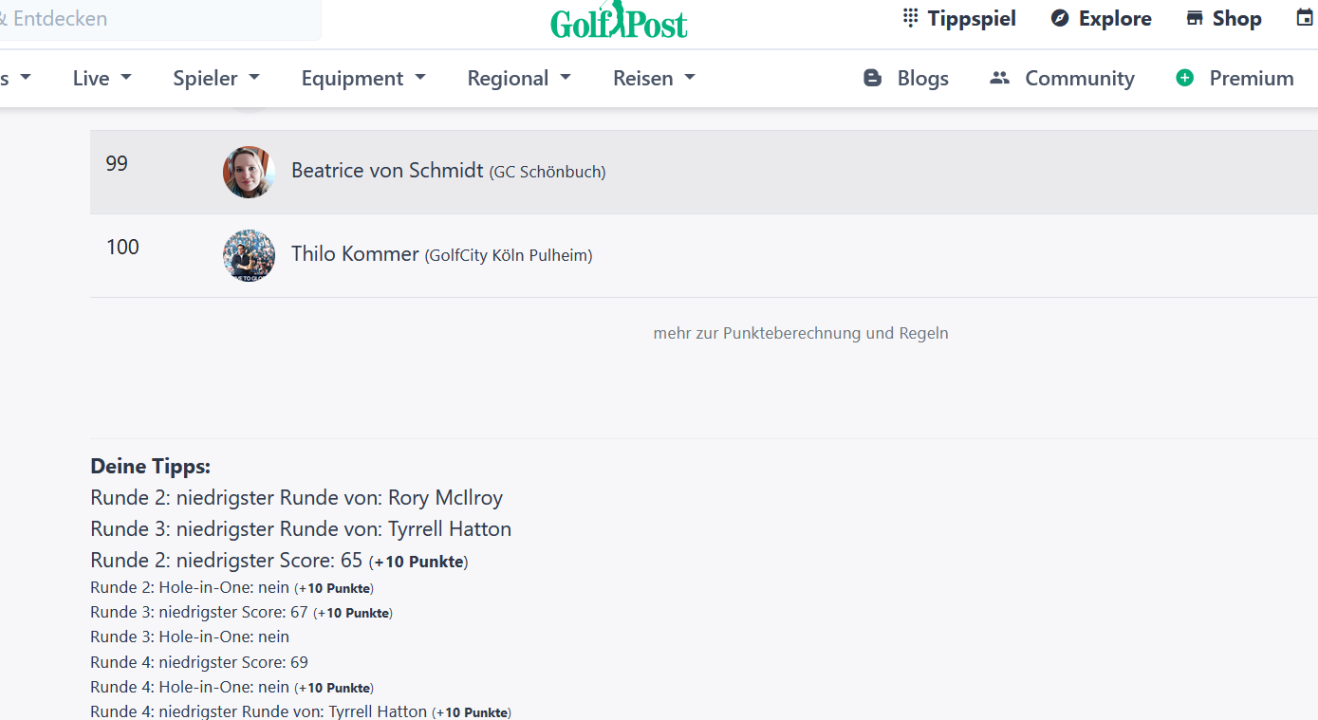Click the Community people icon
Image resolution: width=1318 pixels, height=720 pixels.
(x=999, y=78)
